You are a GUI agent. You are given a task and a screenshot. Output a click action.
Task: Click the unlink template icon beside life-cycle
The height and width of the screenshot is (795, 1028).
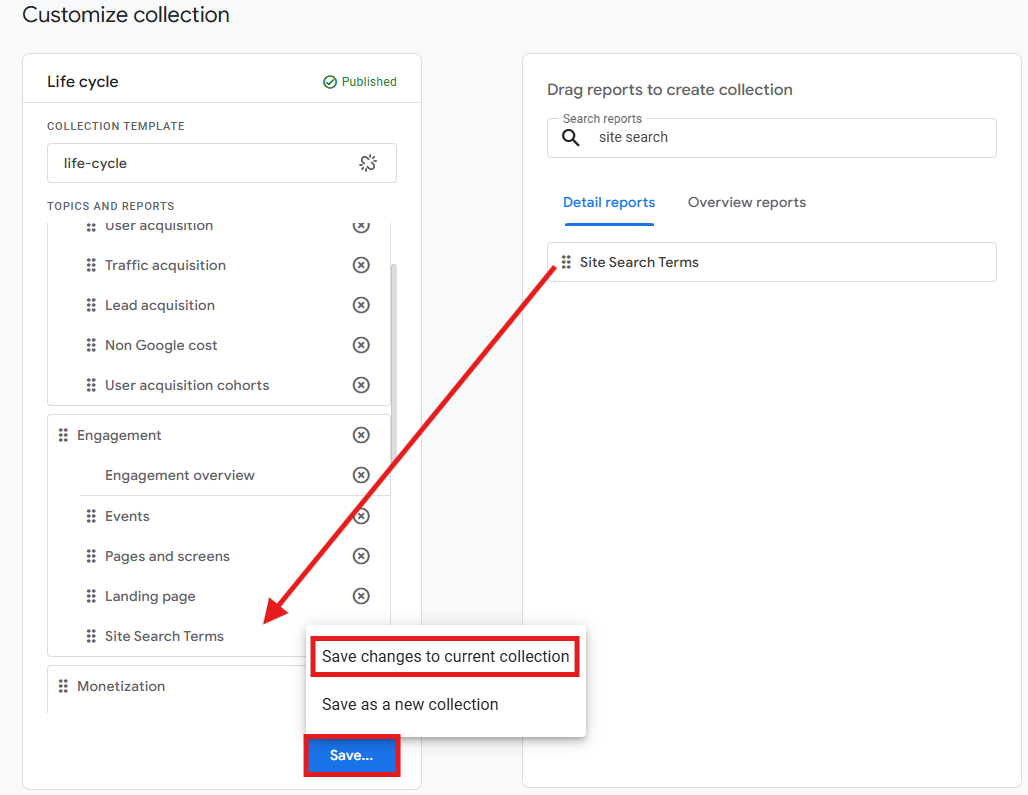coord(368,163)
